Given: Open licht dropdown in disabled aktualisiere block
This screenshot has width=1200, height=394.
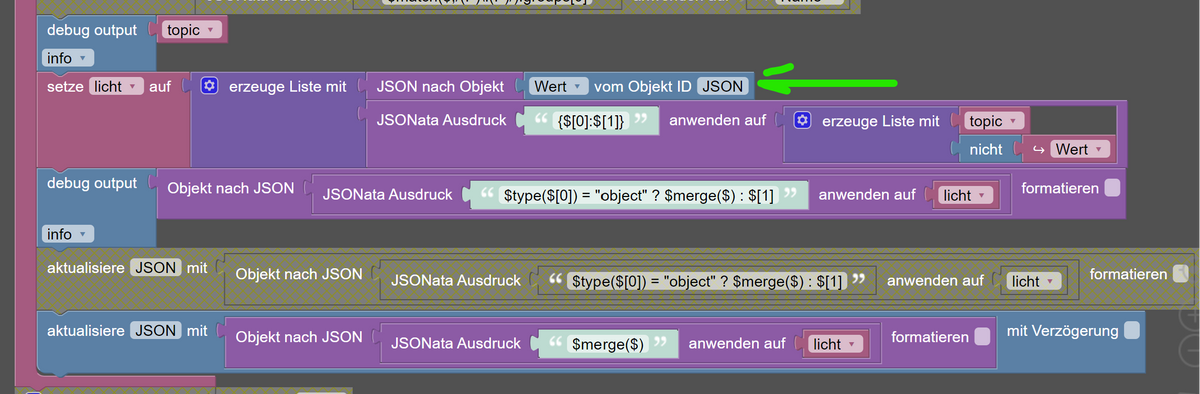Looking at the screenshot, I should pos(1034,282).
